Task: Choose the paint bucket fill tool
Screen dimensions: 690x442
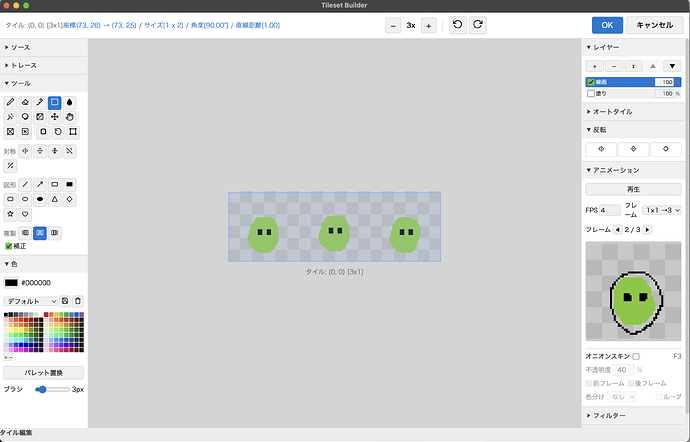Action: [x=70, y=103]
